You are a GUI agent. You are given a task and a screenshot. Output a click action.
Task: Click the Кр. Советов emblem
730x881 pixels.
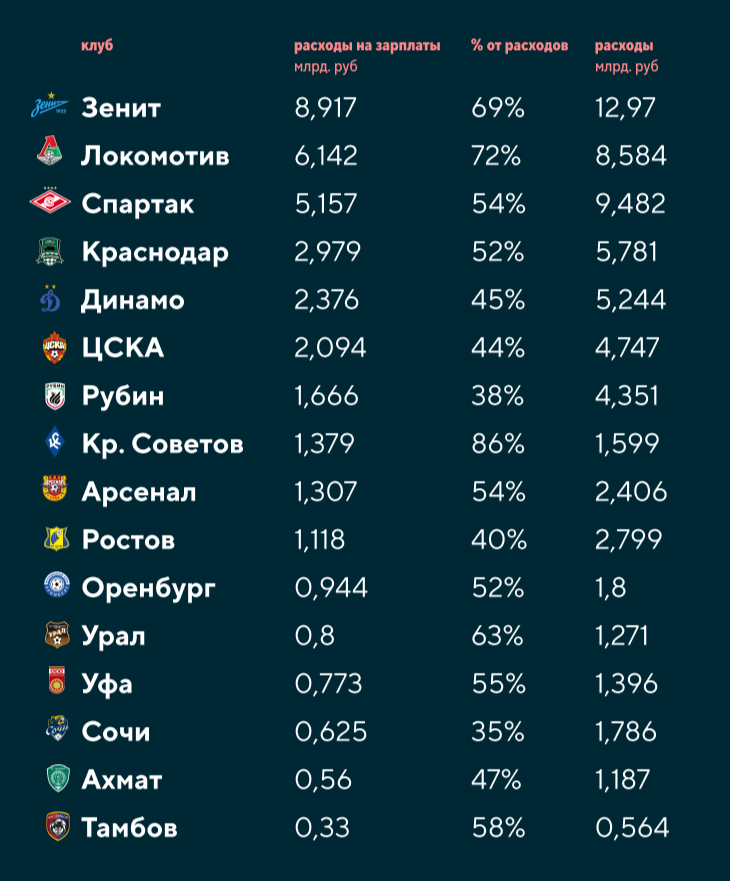[55, 442]
